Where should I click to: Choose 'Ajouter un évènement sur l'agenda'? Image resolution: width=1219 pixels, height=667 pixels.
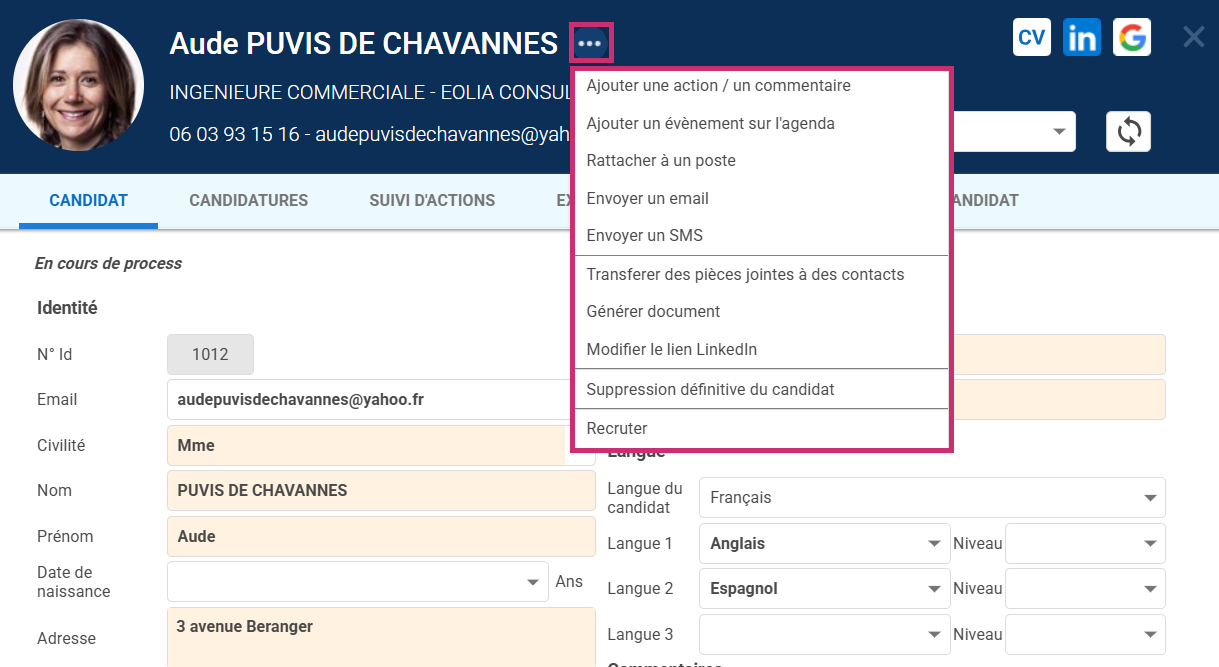pos(710,124)
